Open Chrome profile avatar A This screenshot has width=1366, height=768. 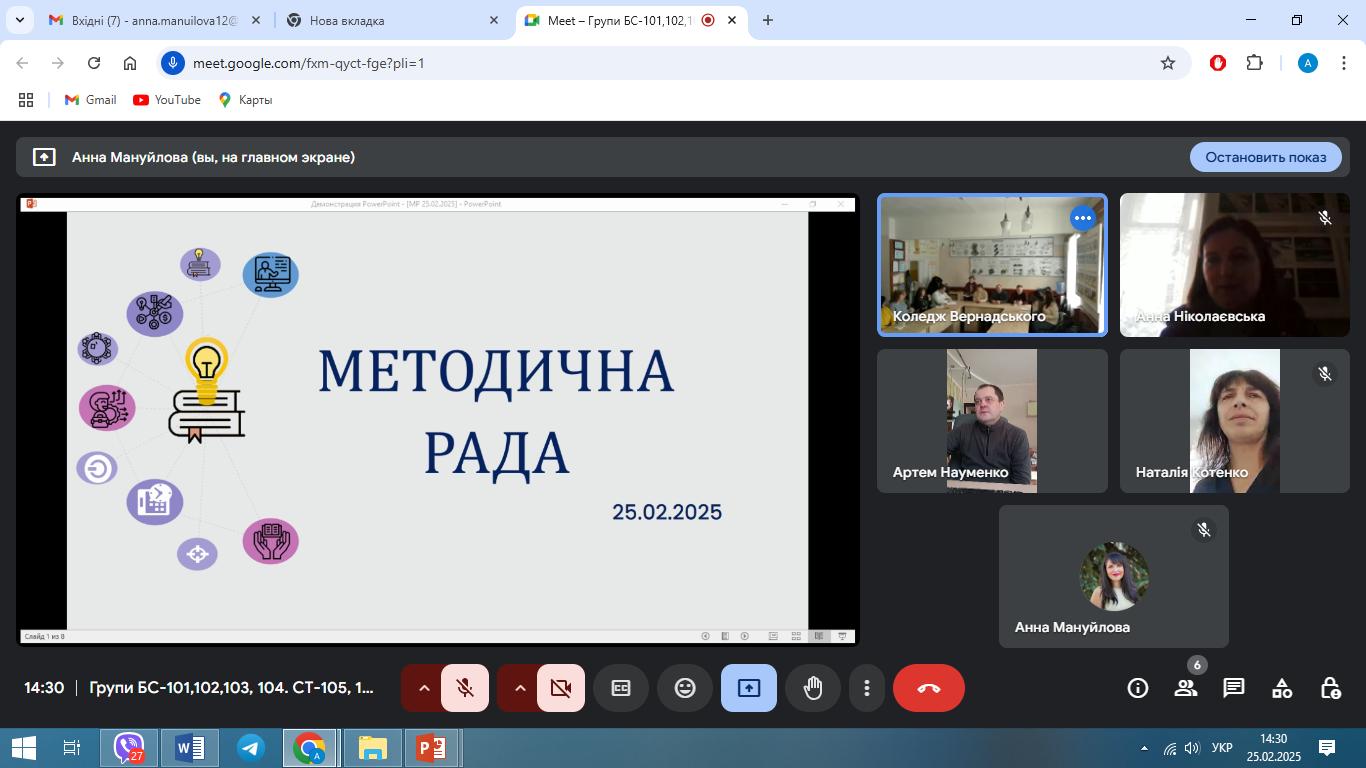tap(1308, 63)
